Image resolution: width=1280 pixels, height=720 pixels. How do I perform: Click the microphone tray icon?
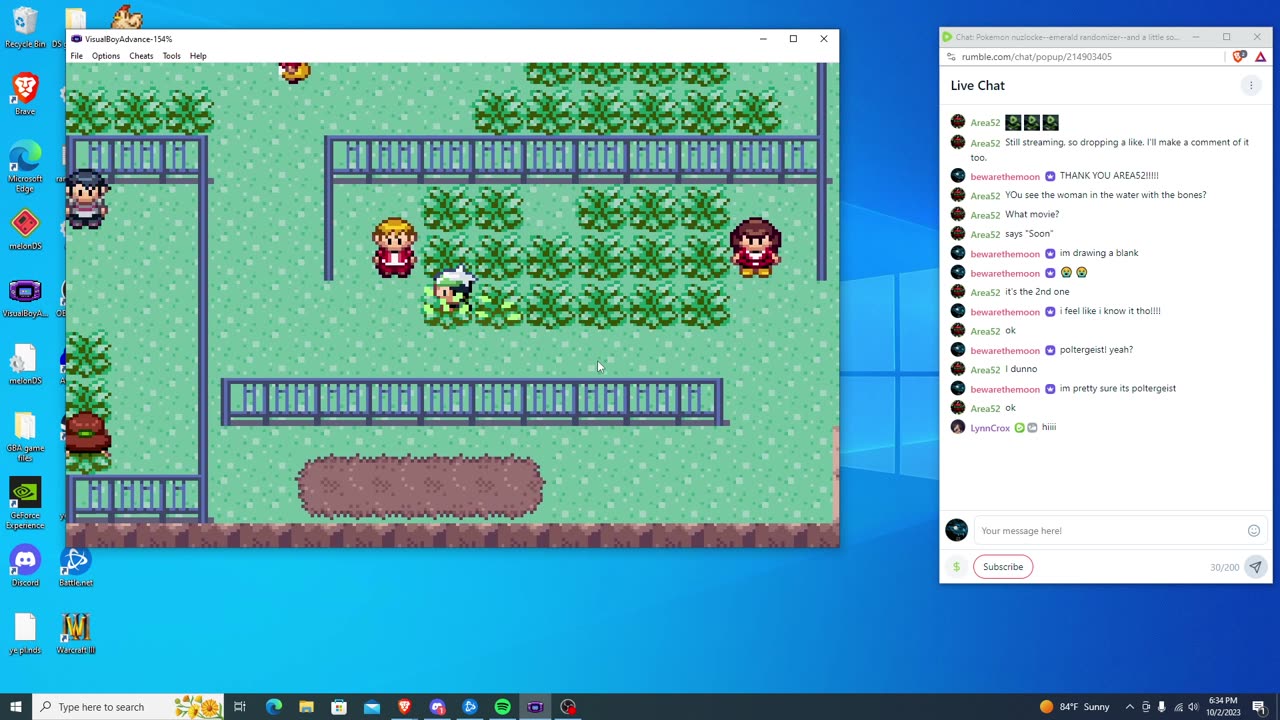[1161, 707]
